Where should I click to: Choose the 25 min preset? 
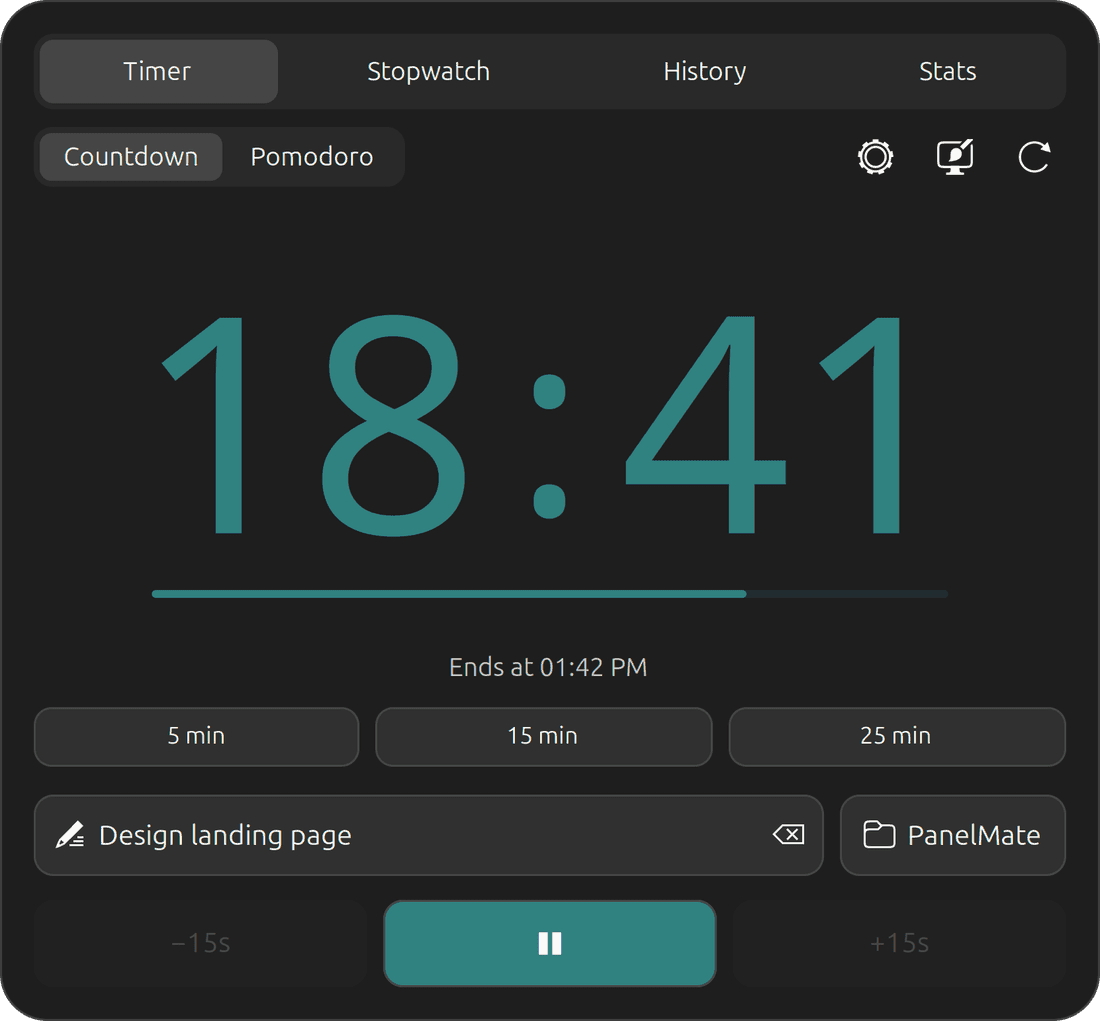click(x=897, y=736)
